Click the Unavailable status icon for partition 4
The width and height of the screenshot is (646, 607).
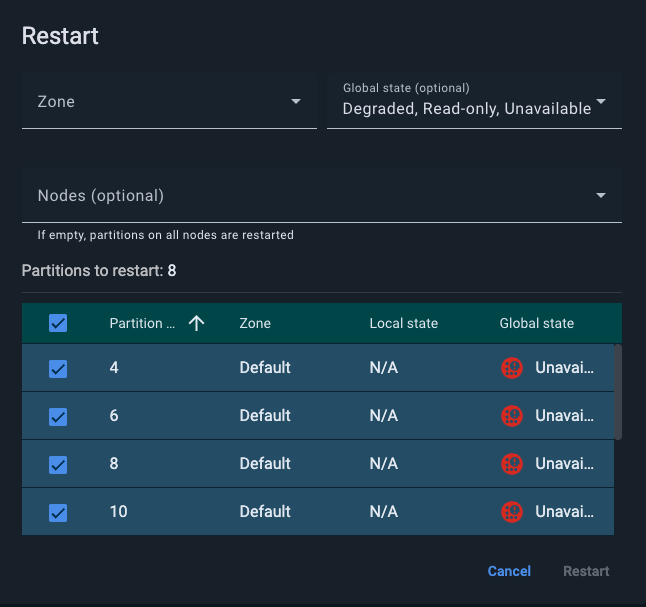coord(512,368)
